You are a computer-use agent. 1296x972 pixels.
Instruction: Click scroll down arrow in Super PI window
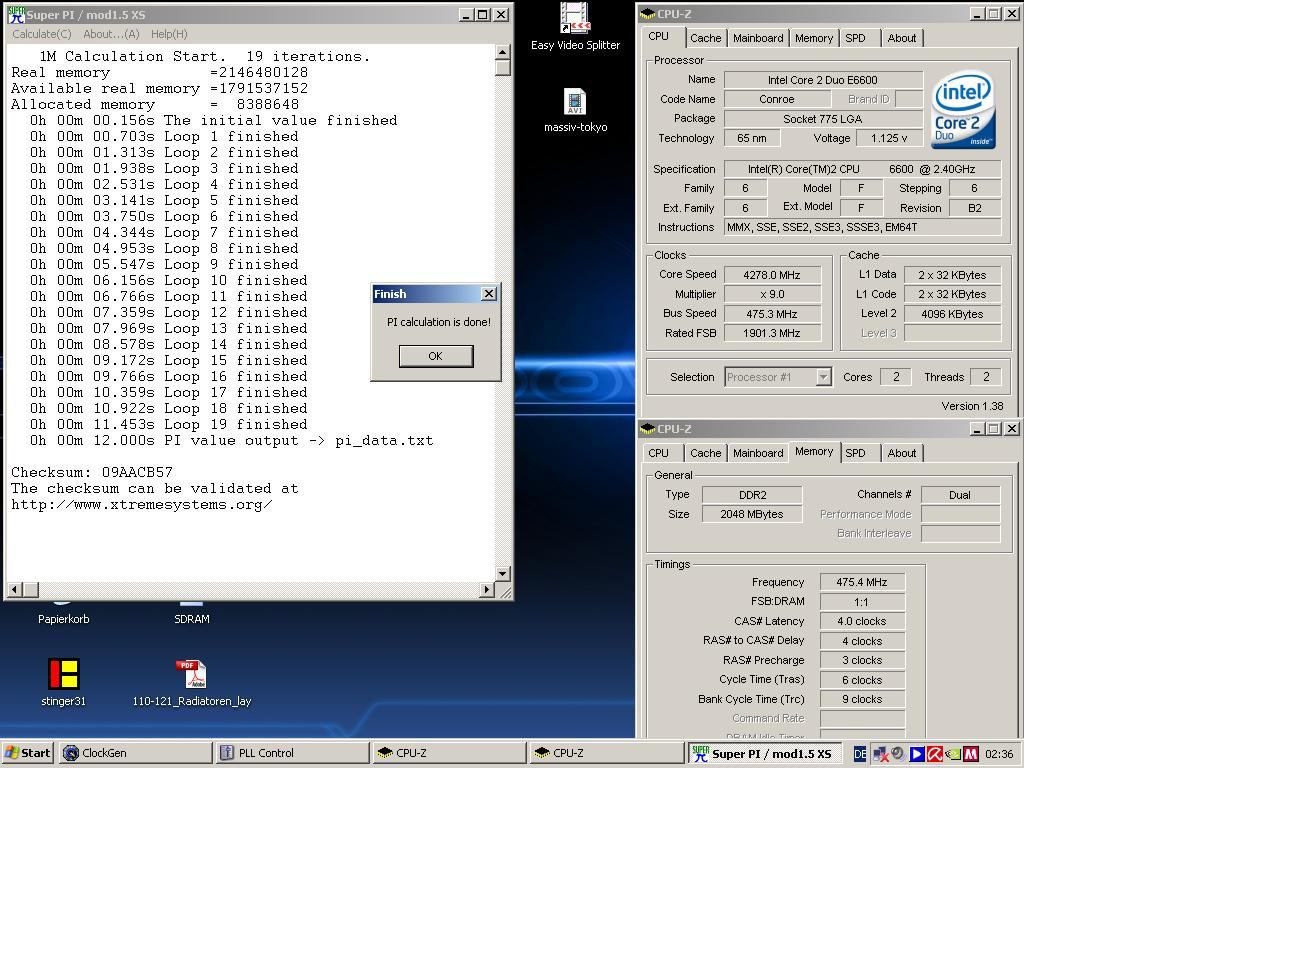point(503,574)
